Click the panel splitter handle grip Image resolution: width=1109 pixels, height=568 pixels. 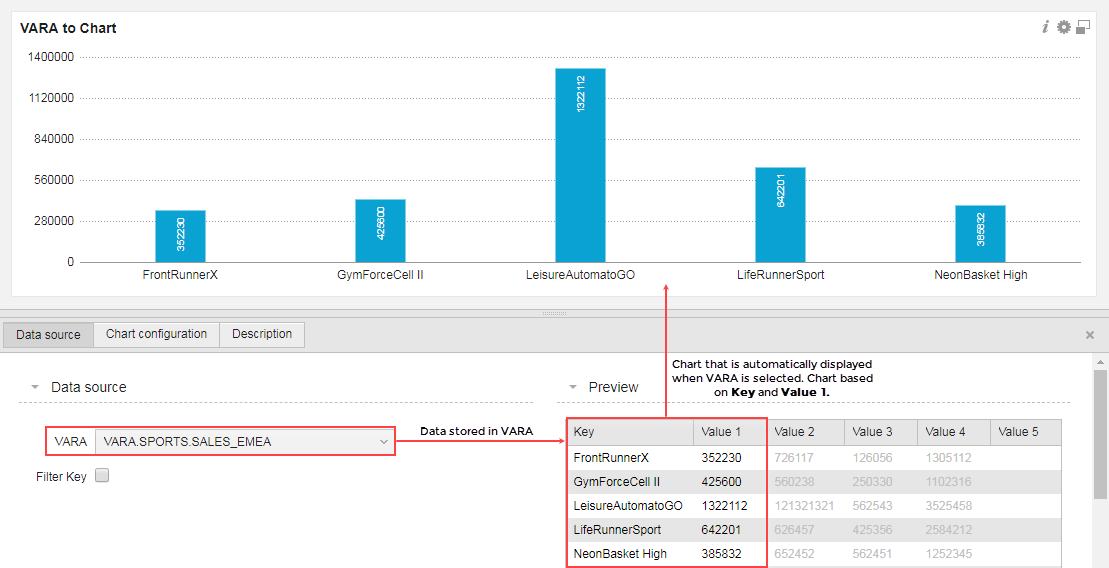tap(554, 313)
